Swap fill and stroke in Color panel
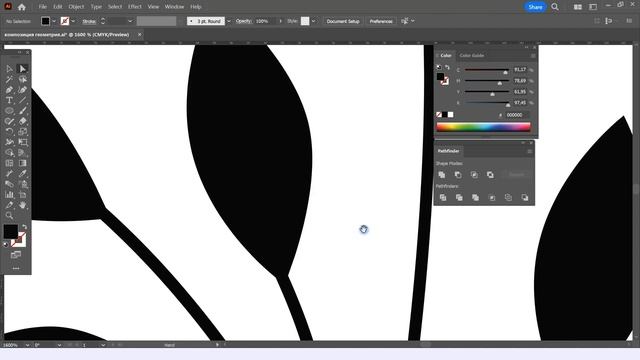The image size is (640, 360). point(447,67)
